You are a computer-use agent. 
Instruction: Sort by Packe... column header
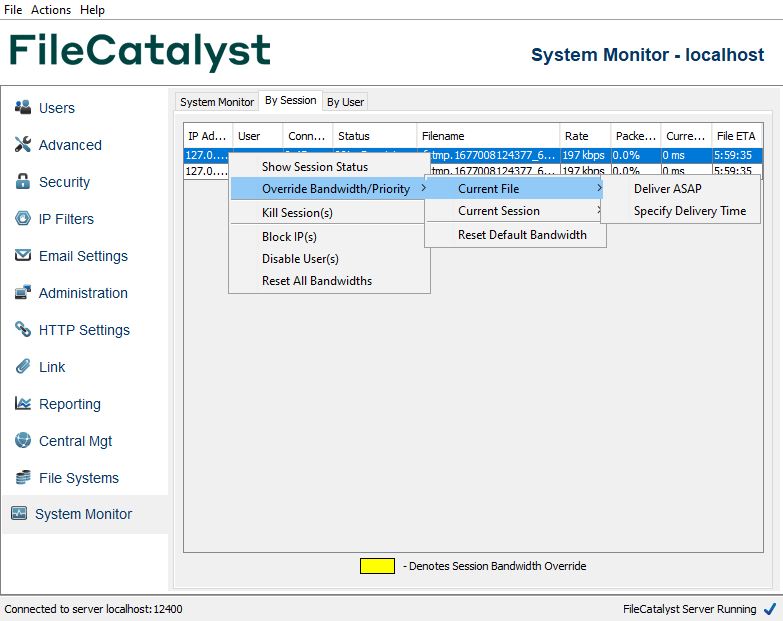(x=636, y=136)
